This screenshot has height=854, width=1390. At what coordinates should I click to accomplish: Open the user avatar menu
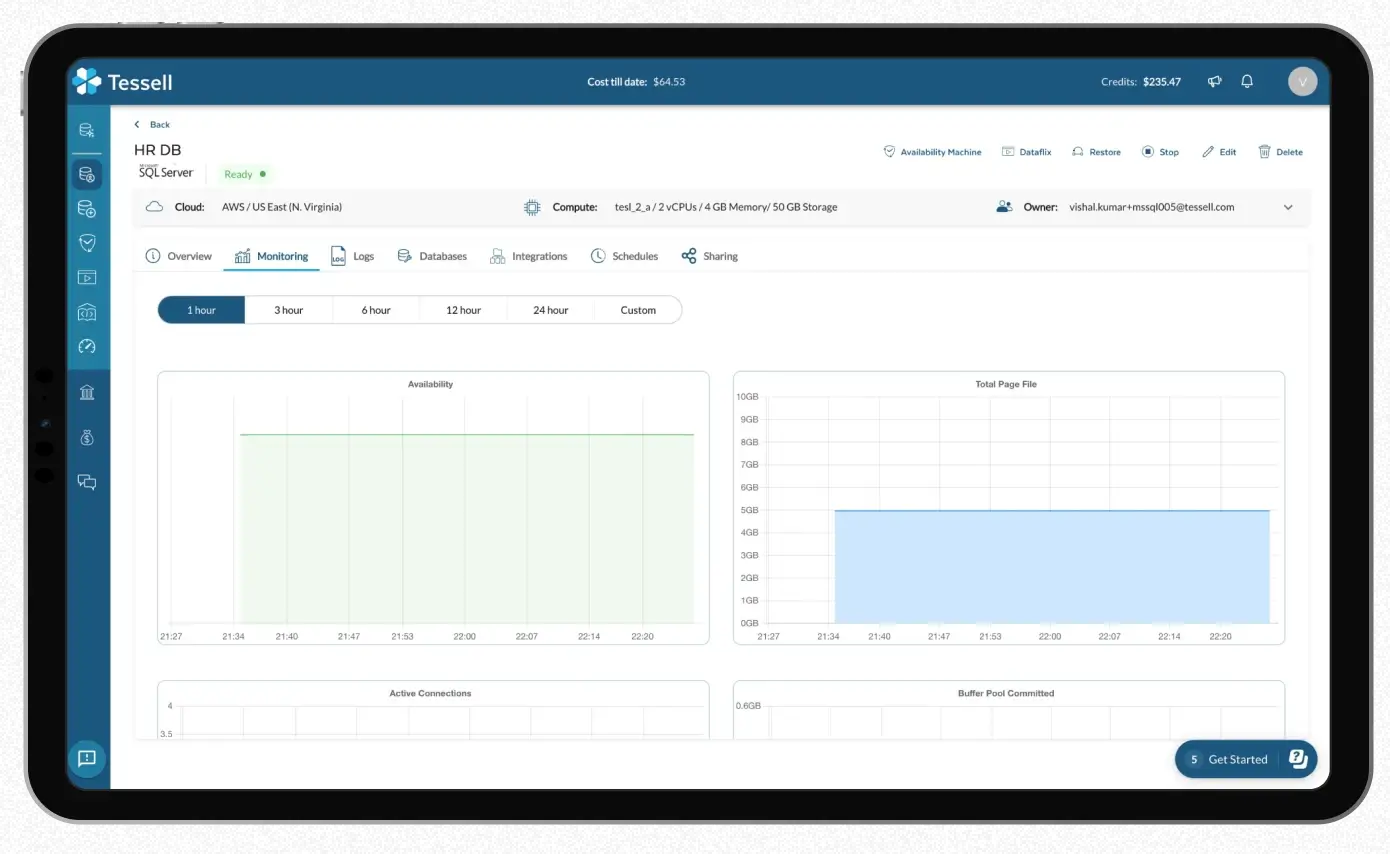pyautogui.click(x=1302, y=81)
